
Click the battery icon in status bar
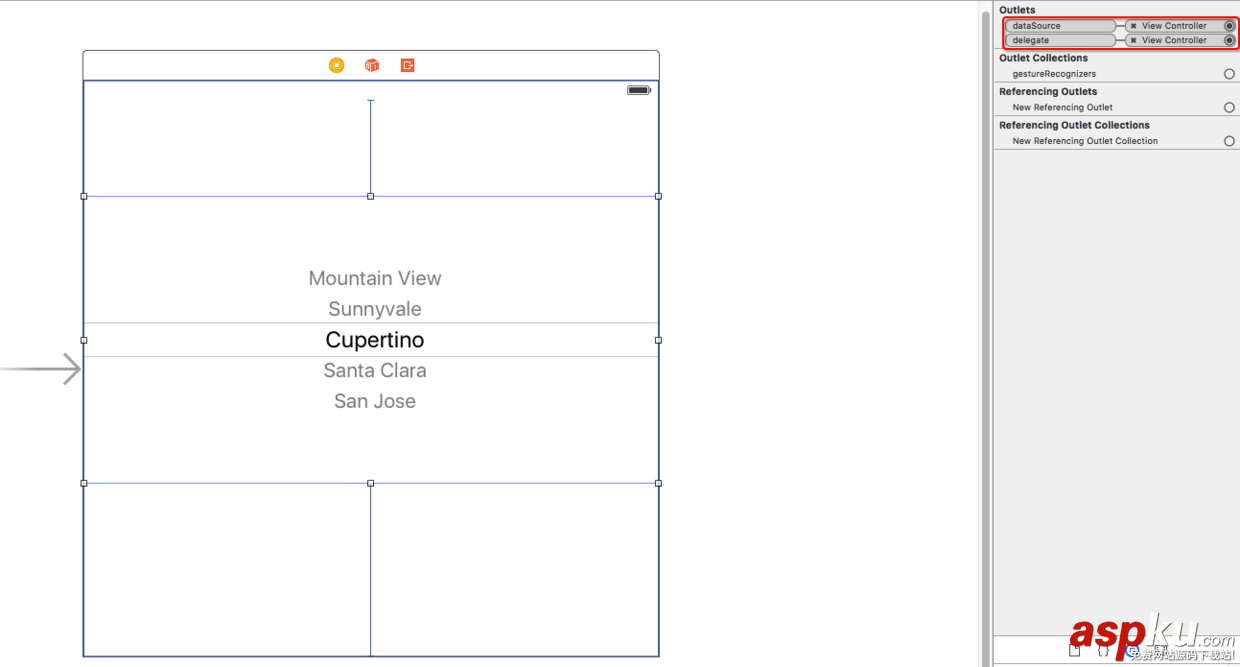click(x=638, y=90)
